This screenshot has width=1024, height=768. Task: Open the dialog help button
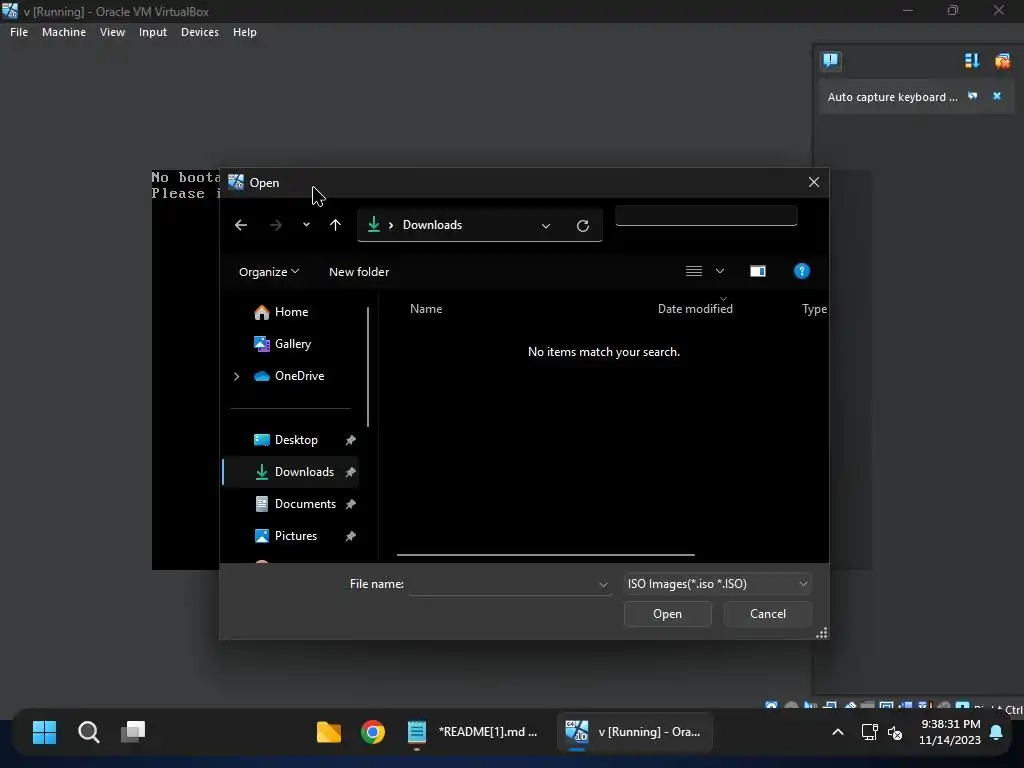pyautogui.click(x=801, y=271)
